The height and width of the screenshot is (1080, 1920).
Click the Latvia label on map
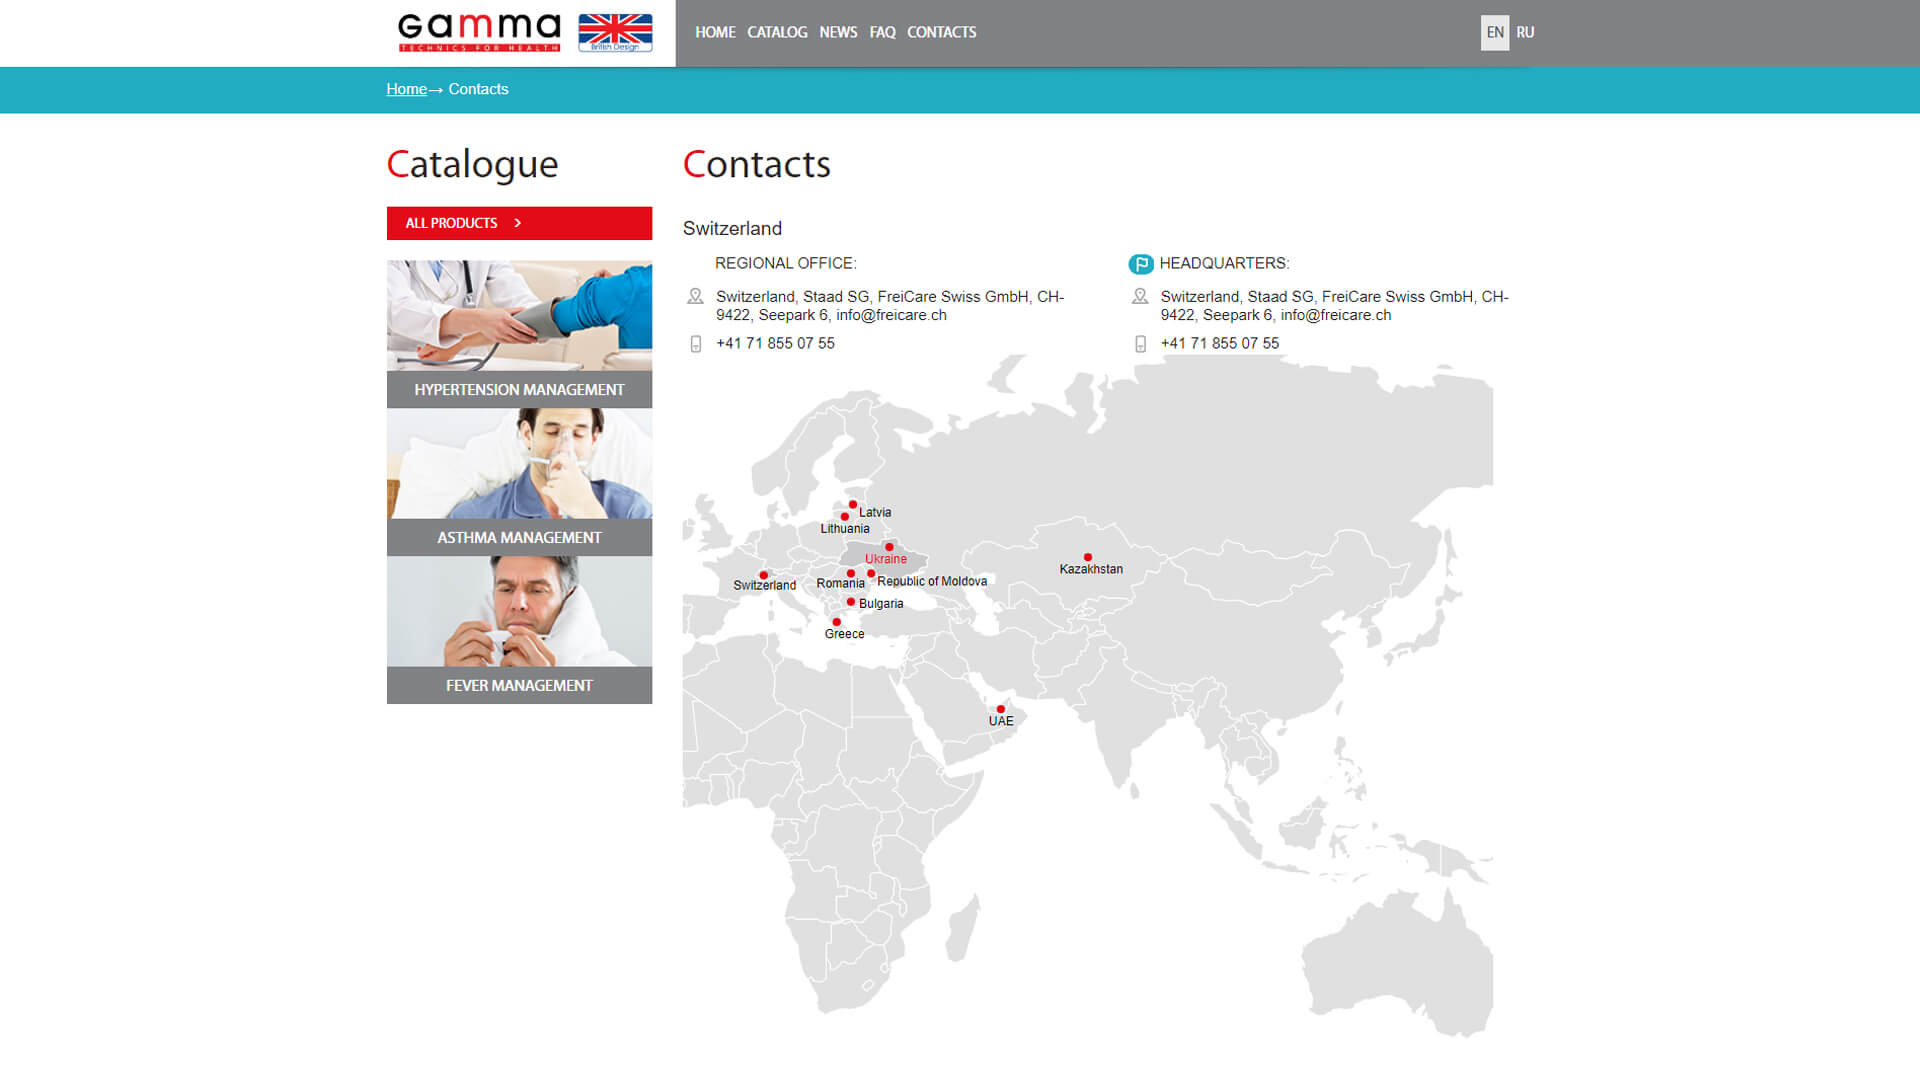pos(875,512)
